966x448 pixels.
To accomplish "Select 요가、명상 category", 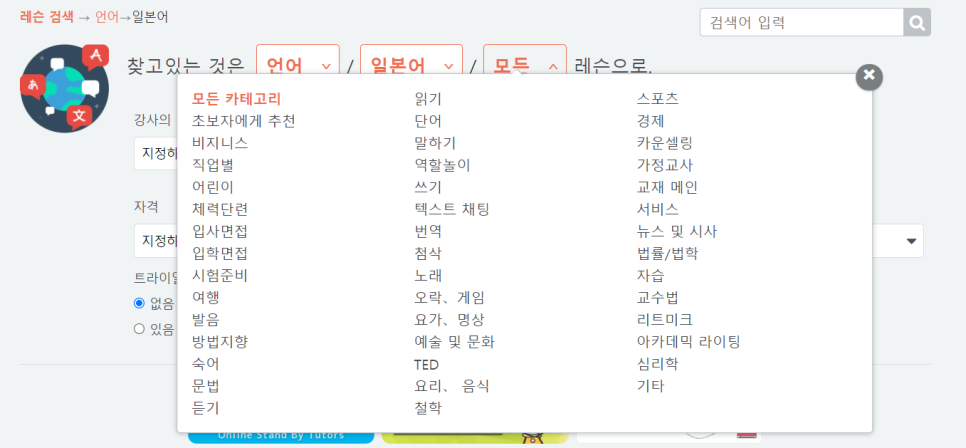I will pyautogui.click(x=450, y=320).
